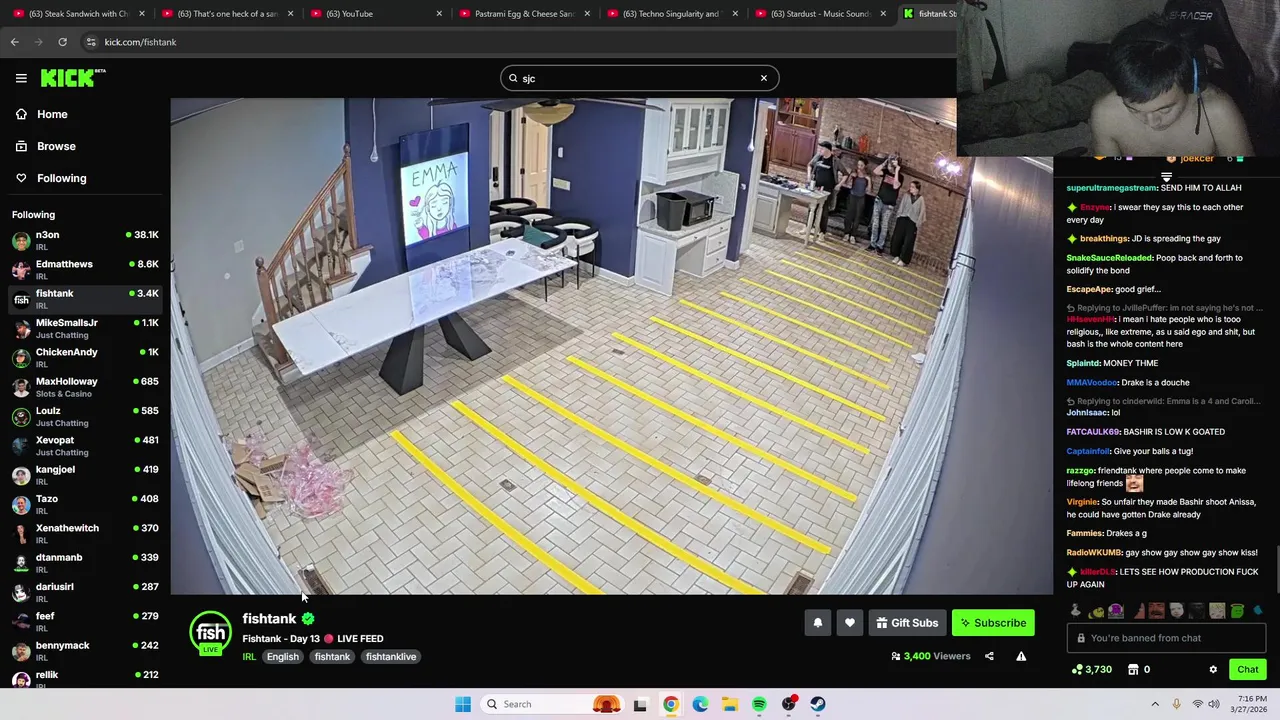Viewport: 1280px width, 720px height.
Task: Select the green halo frog emote
Action: point(1237,611)
